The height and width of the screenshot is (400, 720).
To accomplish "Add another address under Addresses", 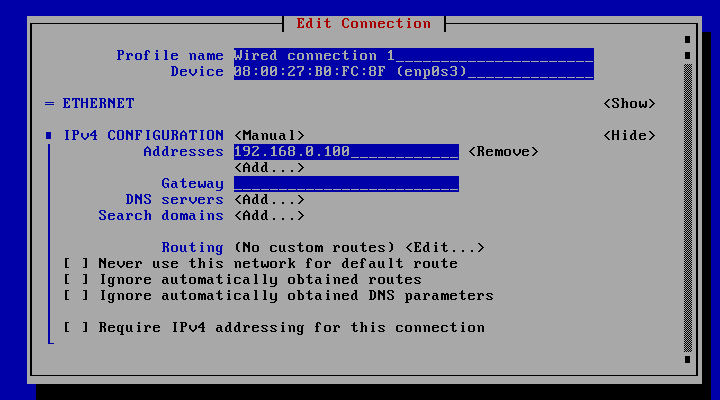I will tap(269, 167).
